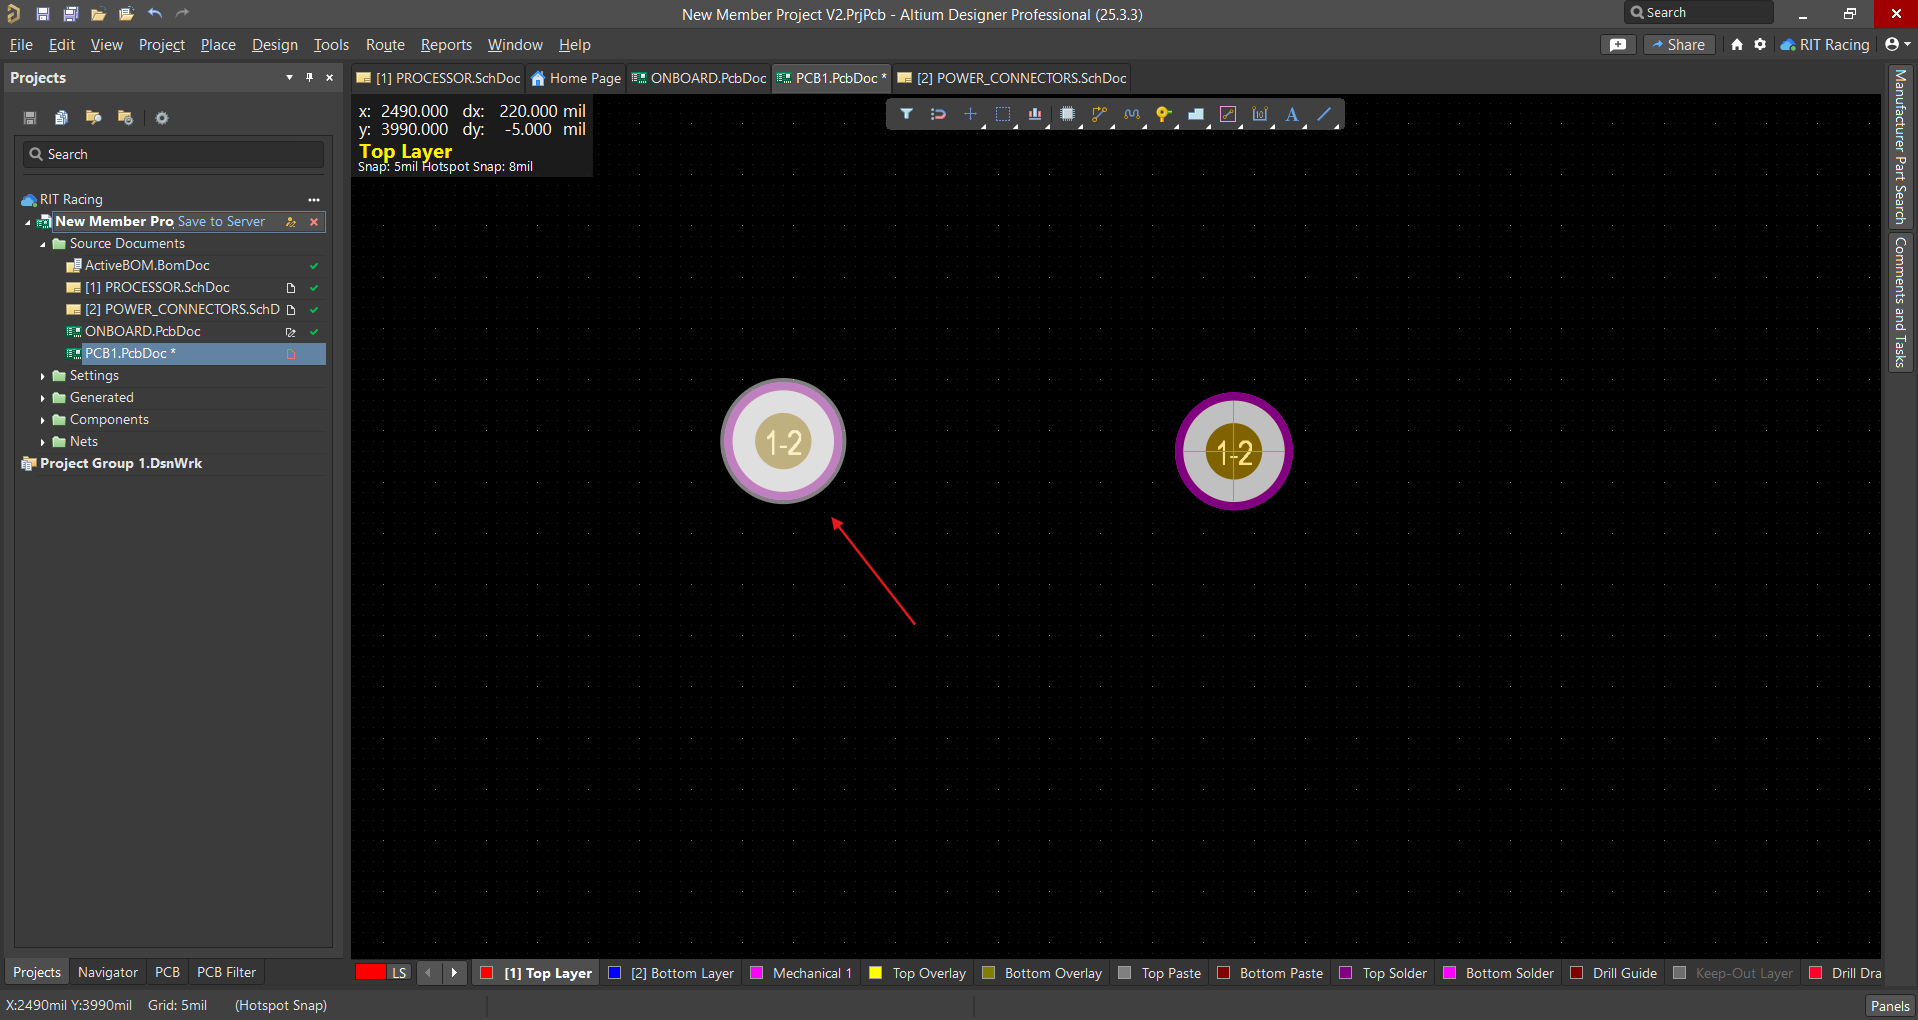The height and width of the screenshot is (1020, 1918).
Task: Select the Interactive Length Tuning icon
Action: (1131, 114)
